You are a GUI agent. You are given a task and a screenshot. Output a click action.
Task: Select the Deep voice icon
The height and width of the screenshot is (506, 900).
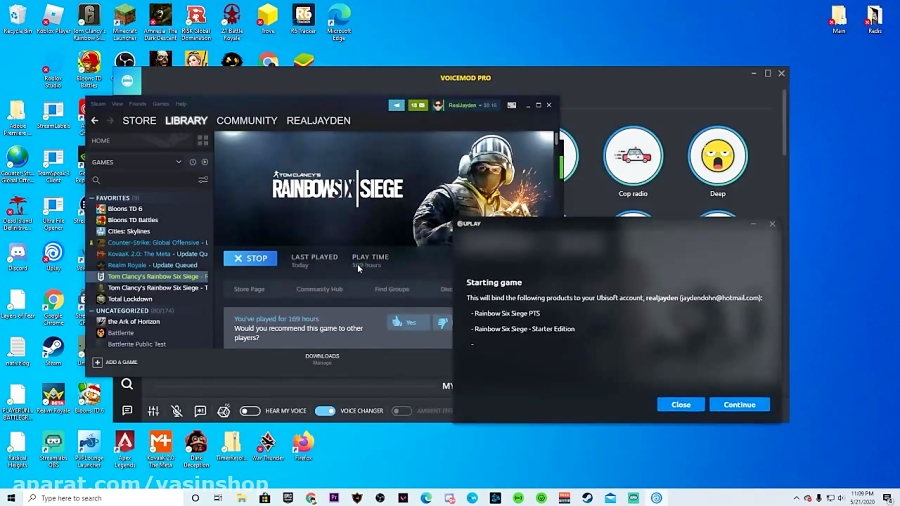point(717,157)
